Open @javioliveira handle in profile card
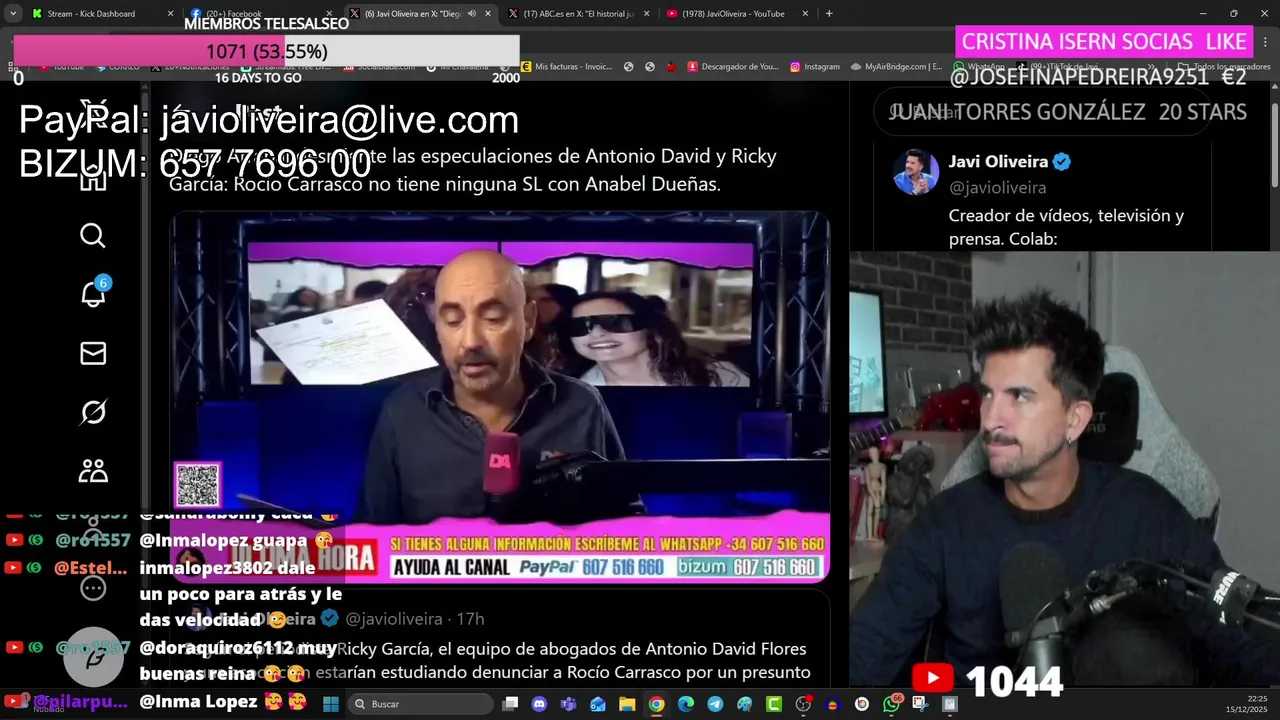 tap(997, 188)
